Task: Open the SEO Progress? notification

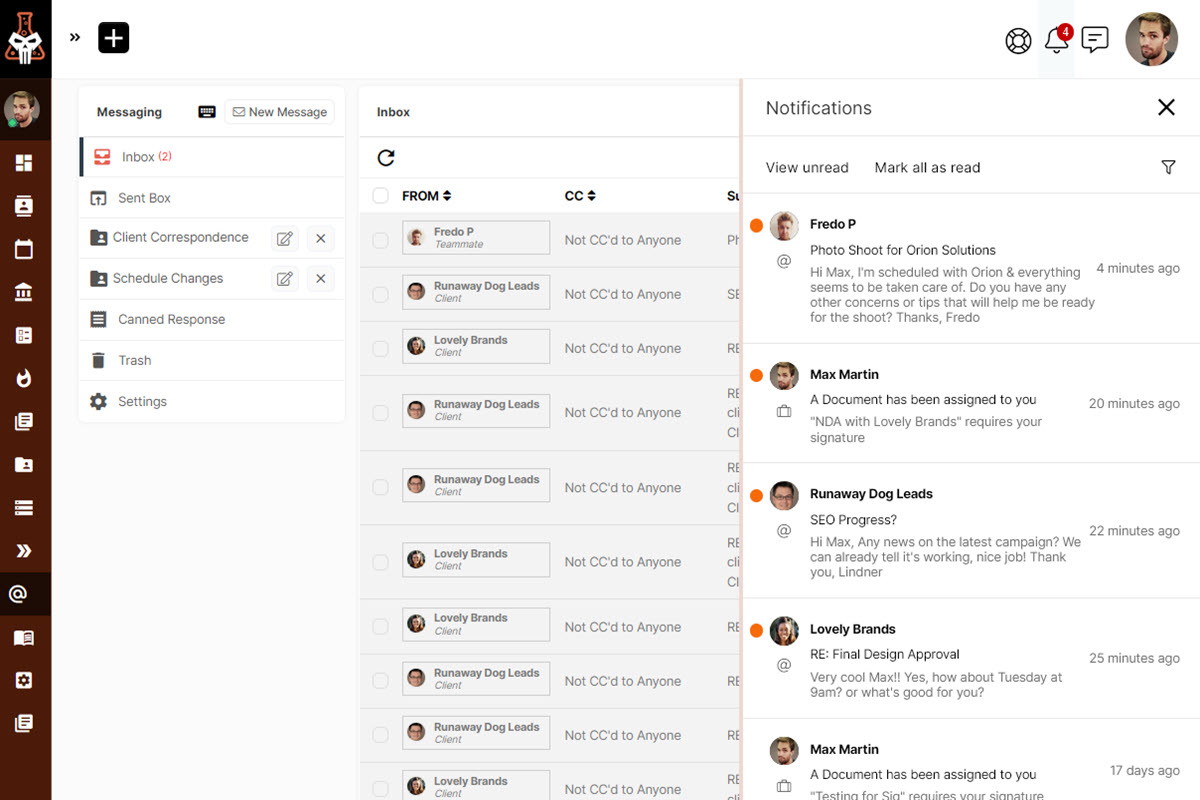Action: pos(972,532)
